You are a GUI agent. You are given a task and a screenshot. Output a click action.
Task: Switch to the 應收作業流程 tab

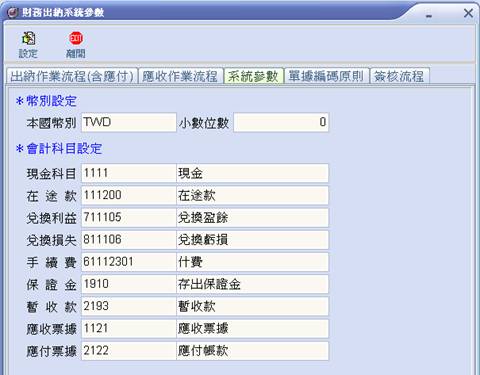tap(180, 76)
